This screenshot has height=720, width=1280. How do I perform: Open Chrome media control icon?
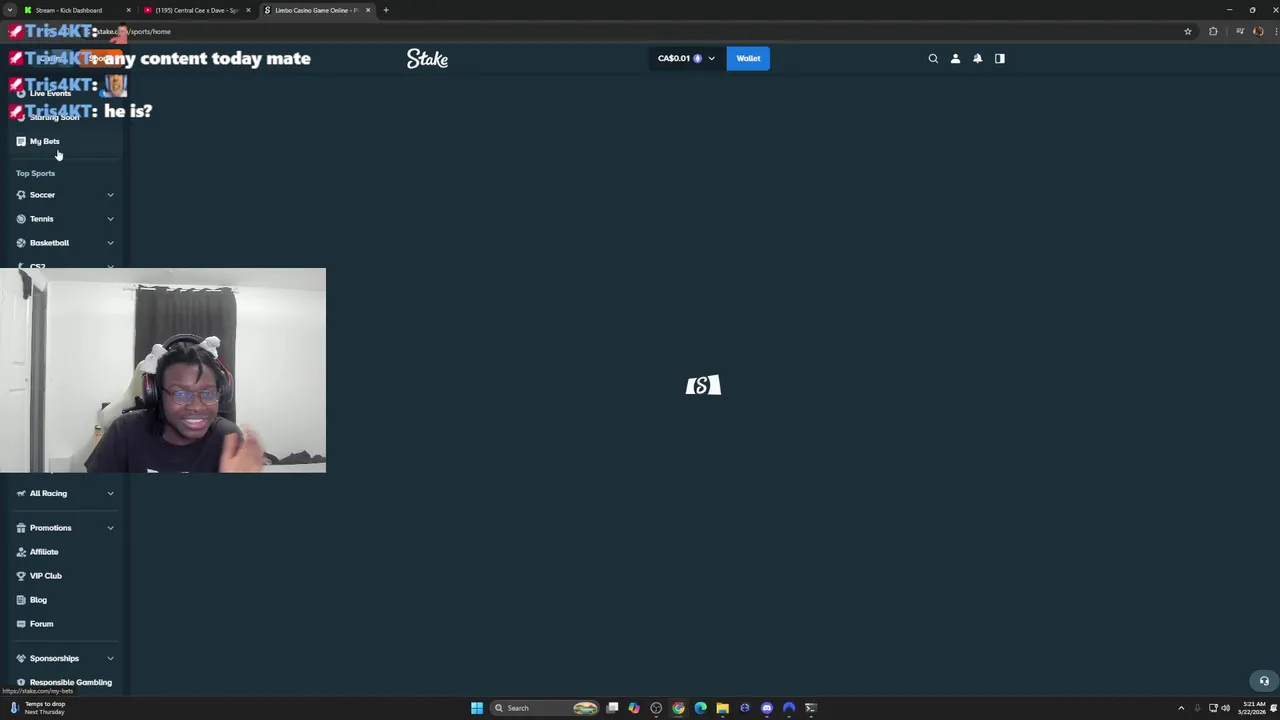pyautogui.click(x=1240, y=31)
